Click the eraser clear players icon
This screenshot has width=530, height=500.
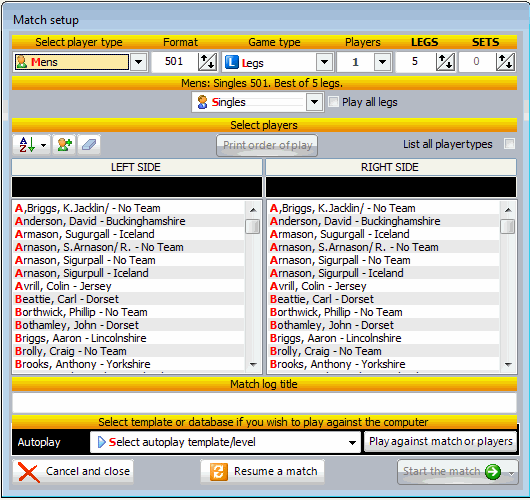[x=89, y=145]
